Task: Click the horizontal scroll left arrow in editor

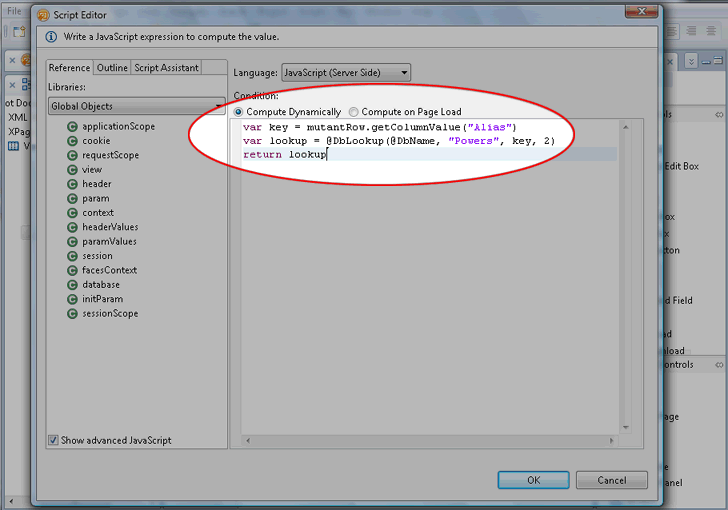Action: click(248, 440)
